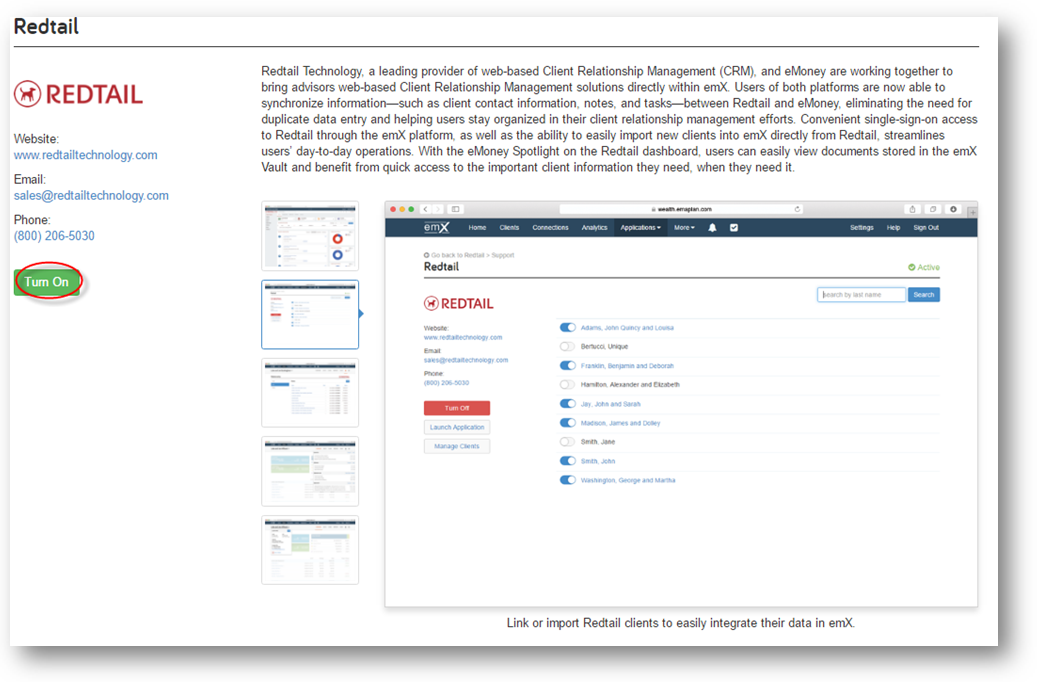
Task: Click the new tab plus icon
Action: coord(972,212)
